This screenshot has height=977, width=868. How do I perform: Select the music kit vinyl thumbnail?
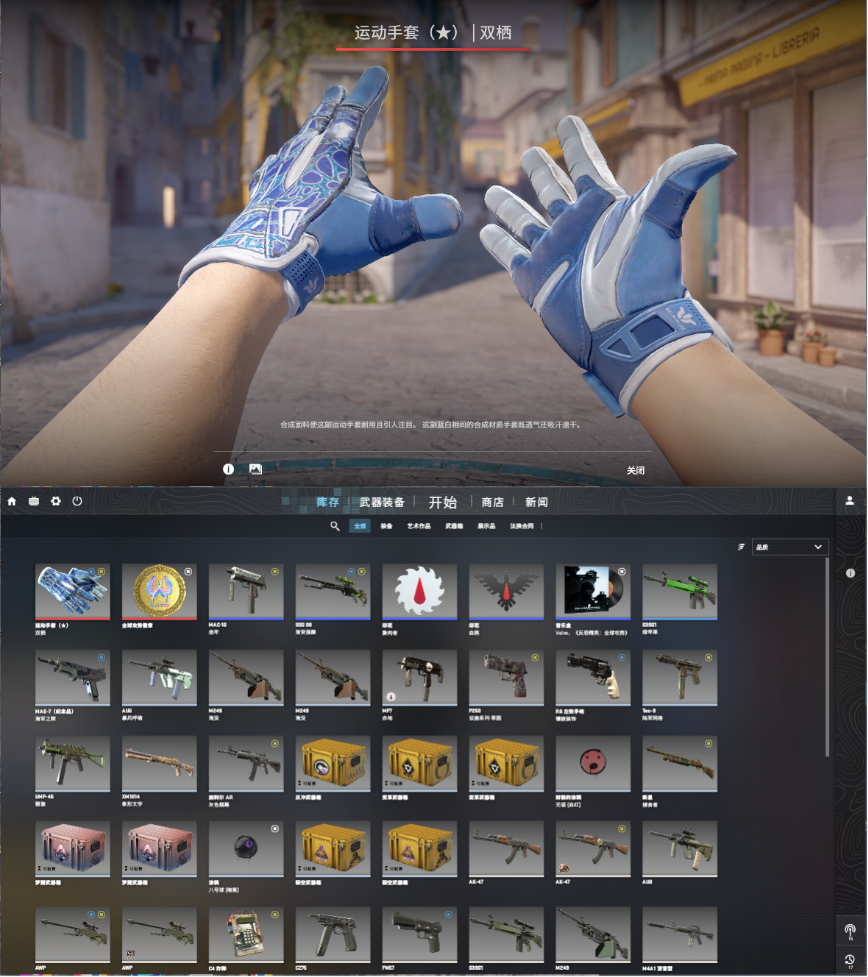pyautogui.click(x=593, y=591)
